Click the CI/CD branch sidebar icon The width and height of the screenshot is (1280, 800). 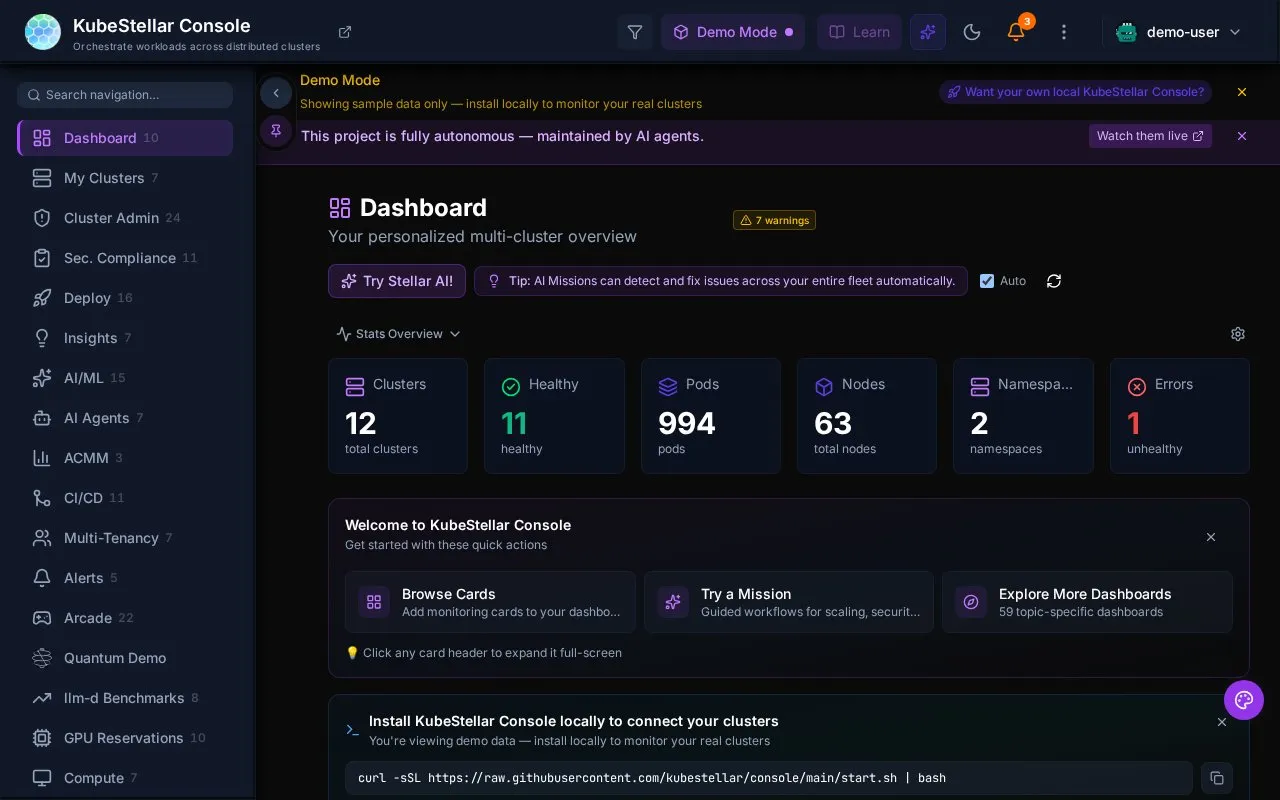[x=42, y=498]
